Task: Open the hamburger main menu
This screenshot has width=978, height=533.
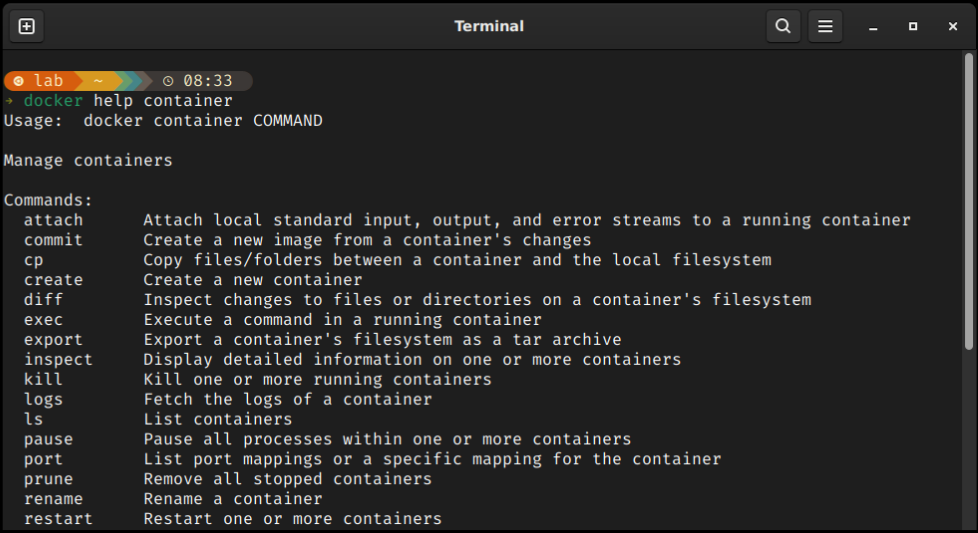Action: (825, 26)
